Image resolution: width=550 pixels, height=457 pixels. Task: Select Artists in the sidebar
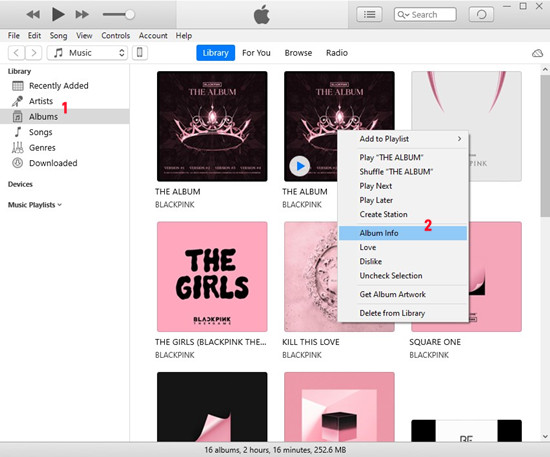pos(65,101)
